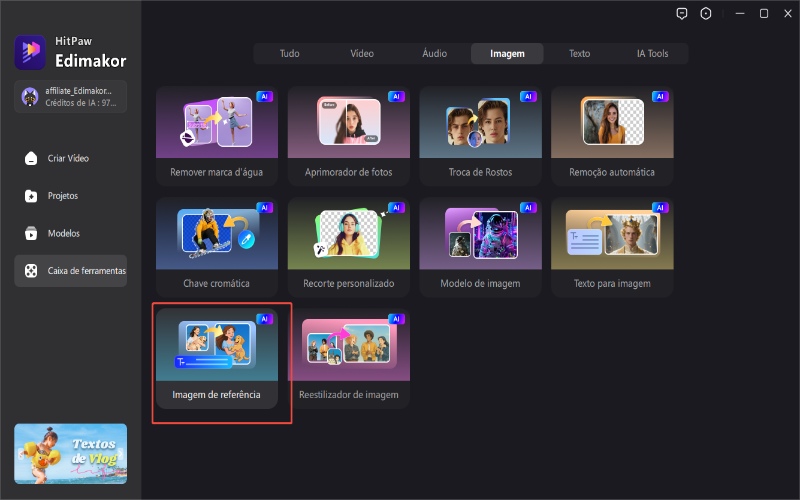Click the Textos de Vlog promo banner
The height and width of the screenshot is (500, 800).
[x=70, y=453]
